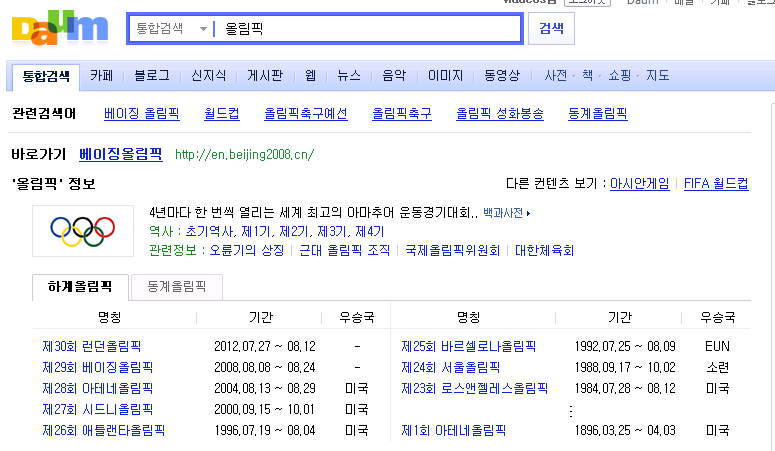The width and height of the screenshot is (775, 451).
Task: Click the en.beijing2008.cn URL
Action: 245,155
